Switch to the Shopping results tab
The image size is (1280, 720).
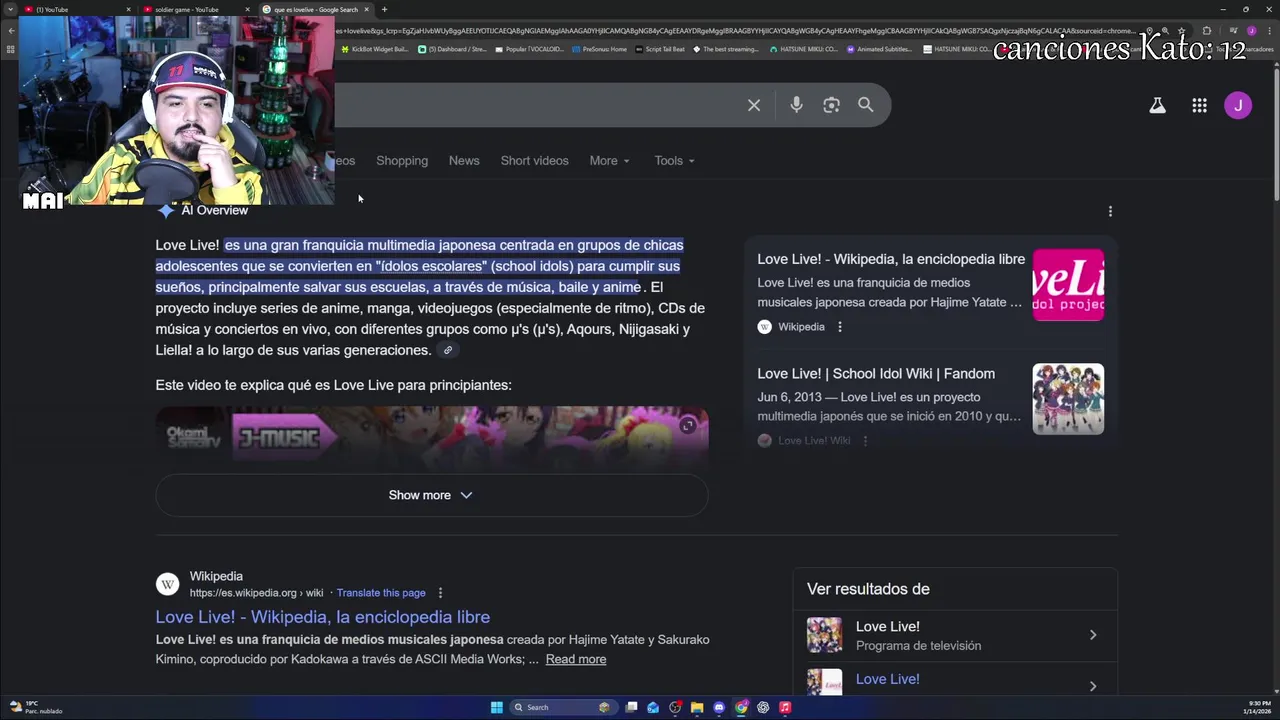pos(402,161)
